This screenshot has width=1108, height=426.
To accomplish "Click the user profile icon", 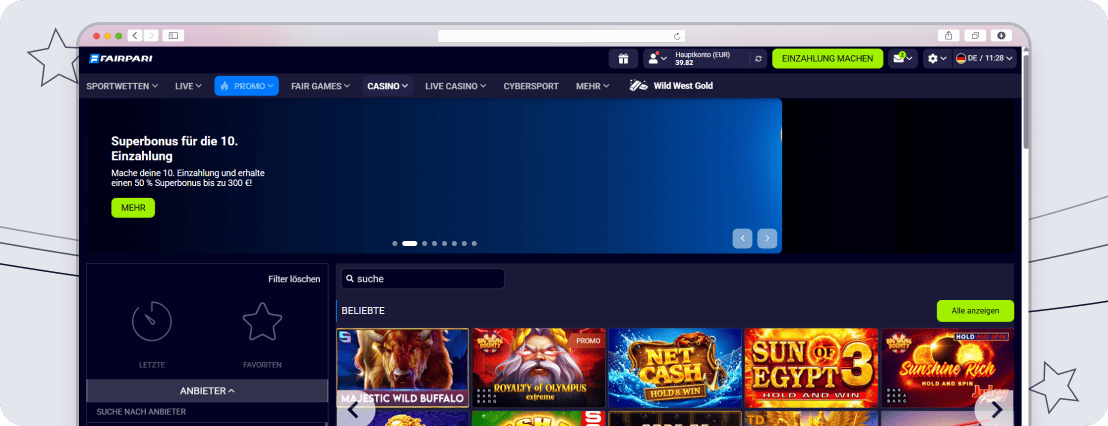I will click(x=657, y=59).
